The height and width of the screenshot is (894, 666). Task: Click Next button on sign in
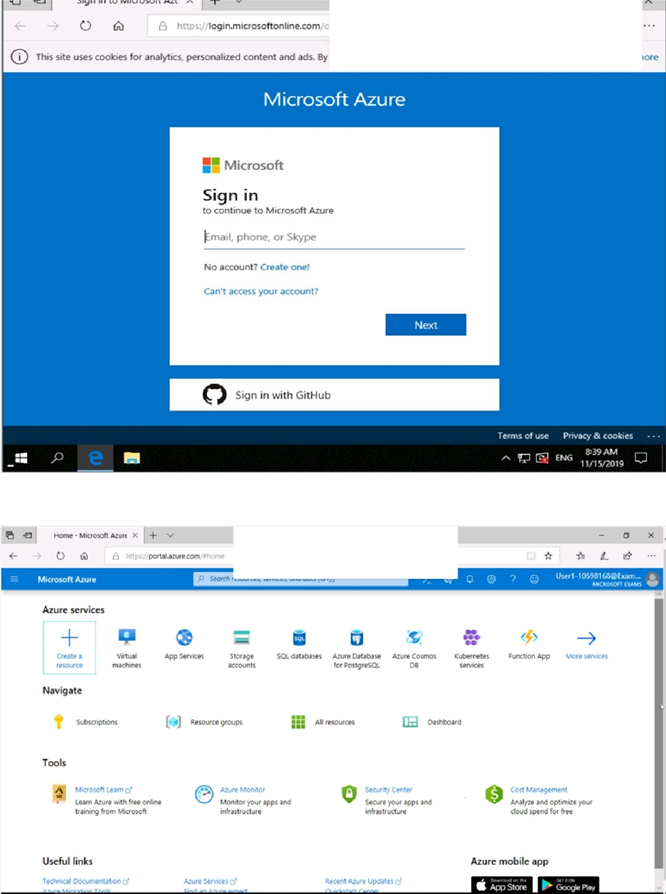tap(426, 325)
